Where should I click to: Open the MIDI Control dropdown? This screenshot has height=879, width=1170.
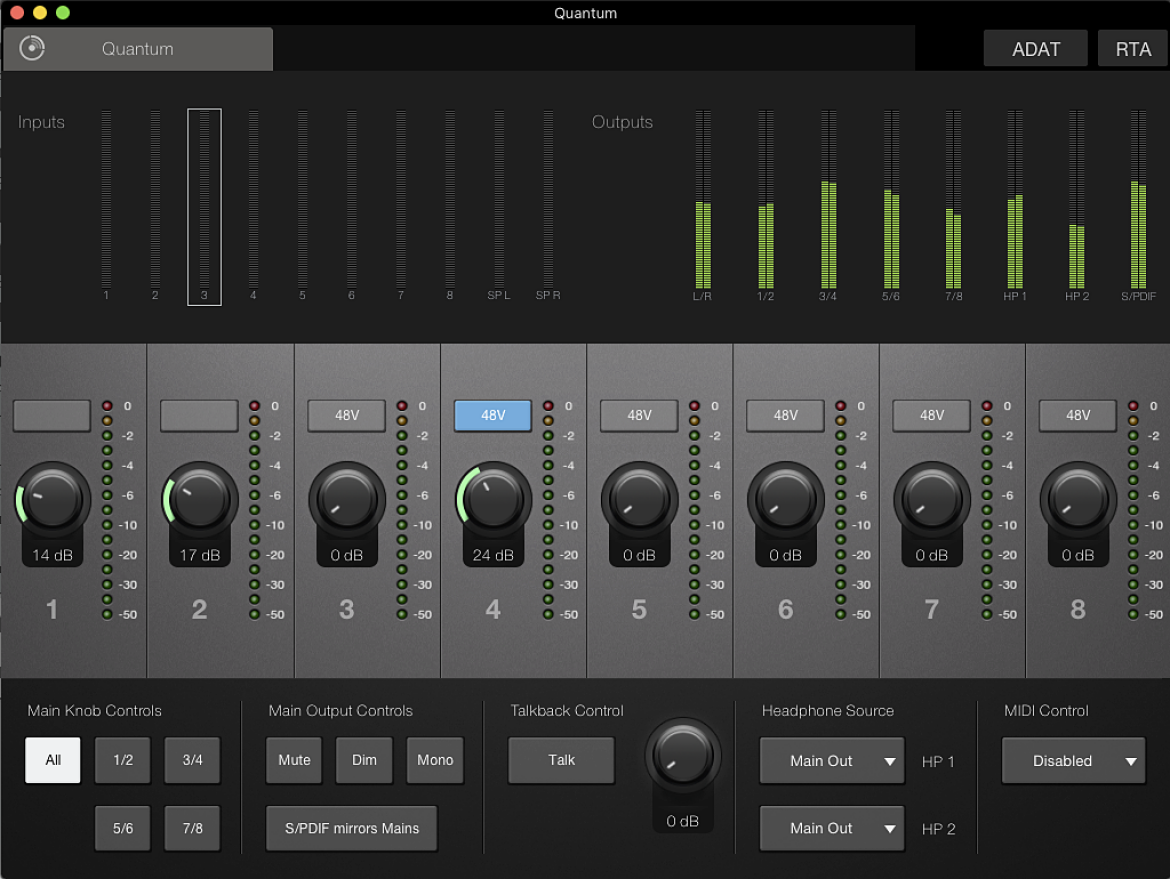tap(1073, 760)
